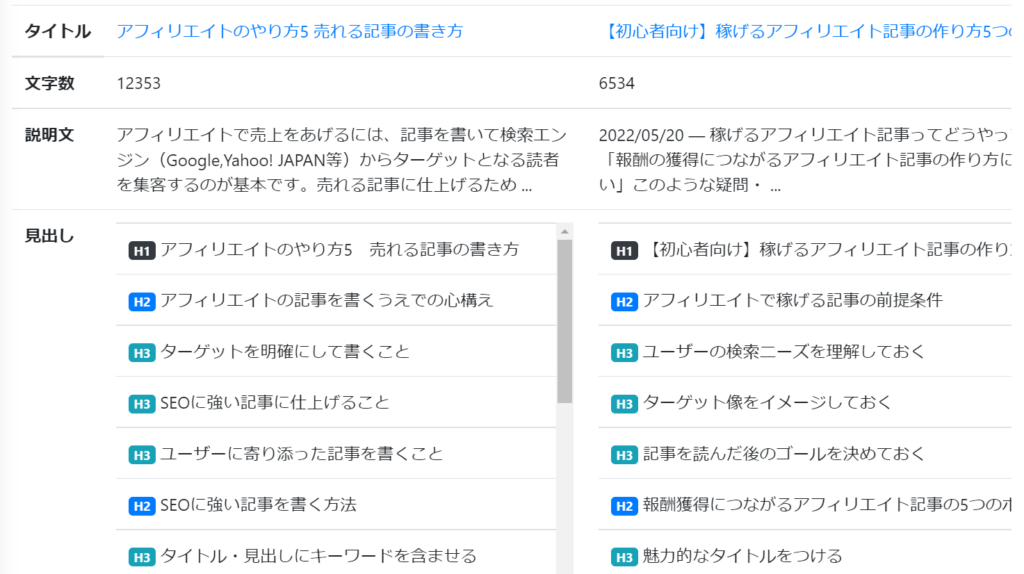Click the H3 badge beside '魅力的なタイトルをつける'
1024x574 pixels.
[624, 557]
